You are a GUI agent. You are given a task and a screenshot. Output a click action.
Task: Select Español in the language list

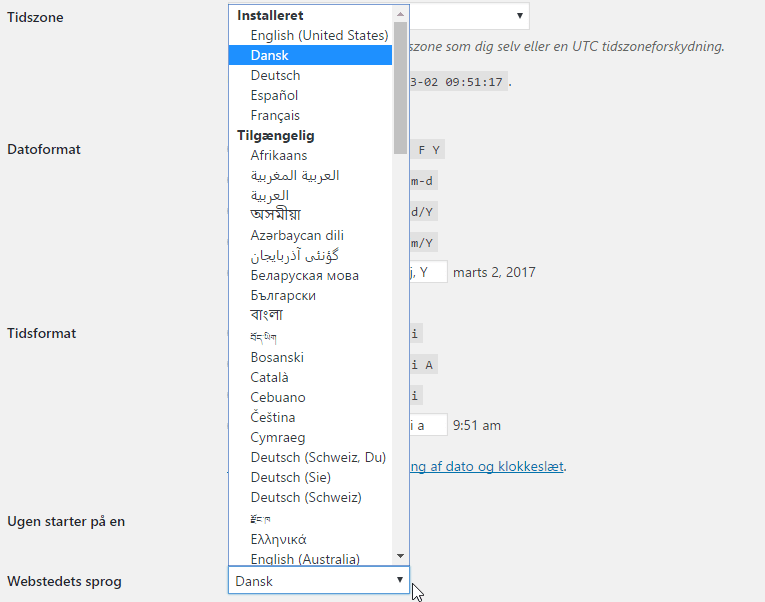pyautogui.click(x=274, y=95)
